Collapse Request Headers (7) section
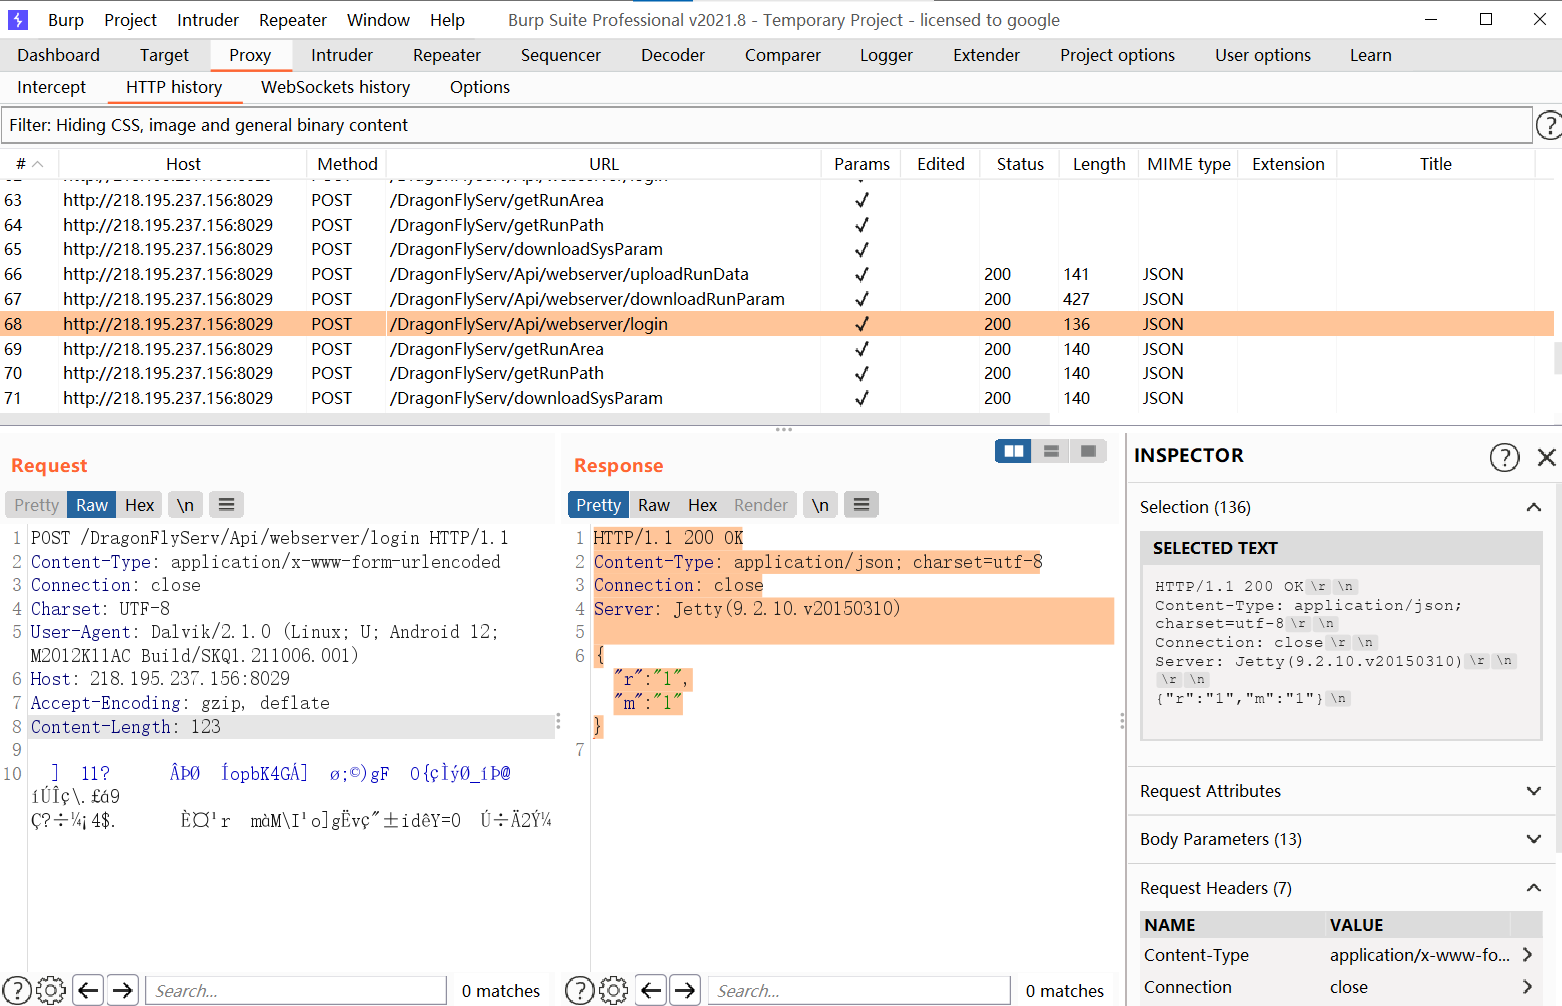The width and height of the screenshot is (1562, 1006). tap(1533, 888)
